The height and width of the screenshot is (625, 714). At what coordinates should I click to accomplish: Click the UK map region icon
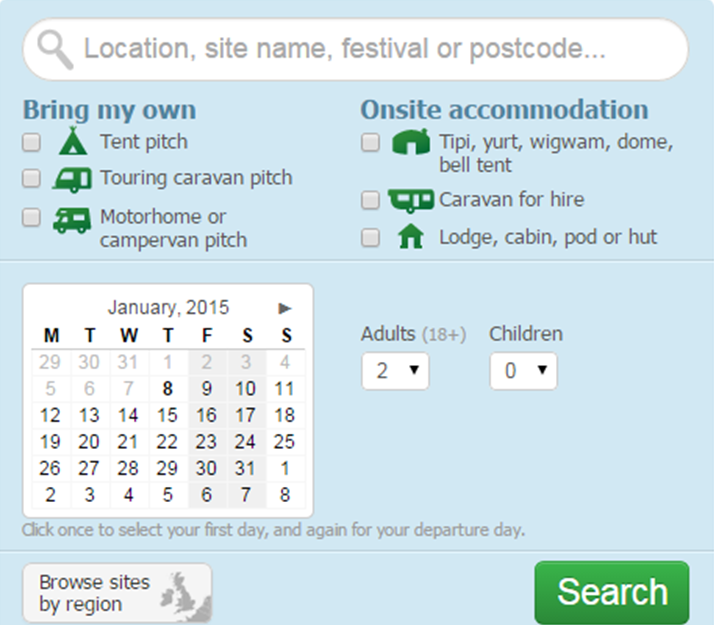coord(186,594)
